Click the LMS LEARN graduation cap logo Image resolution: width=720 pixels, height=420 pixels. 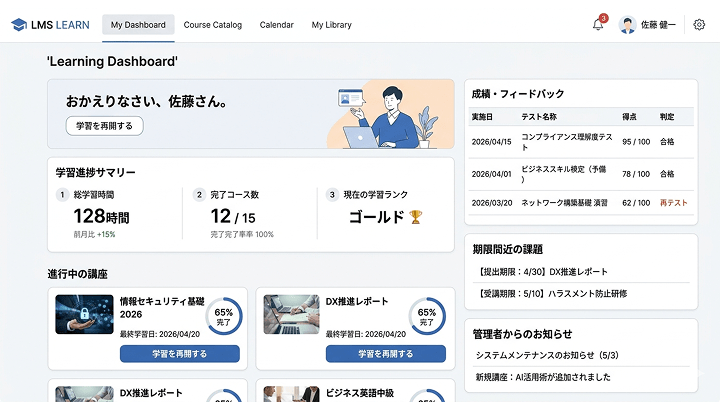click(x=19, y=25)
